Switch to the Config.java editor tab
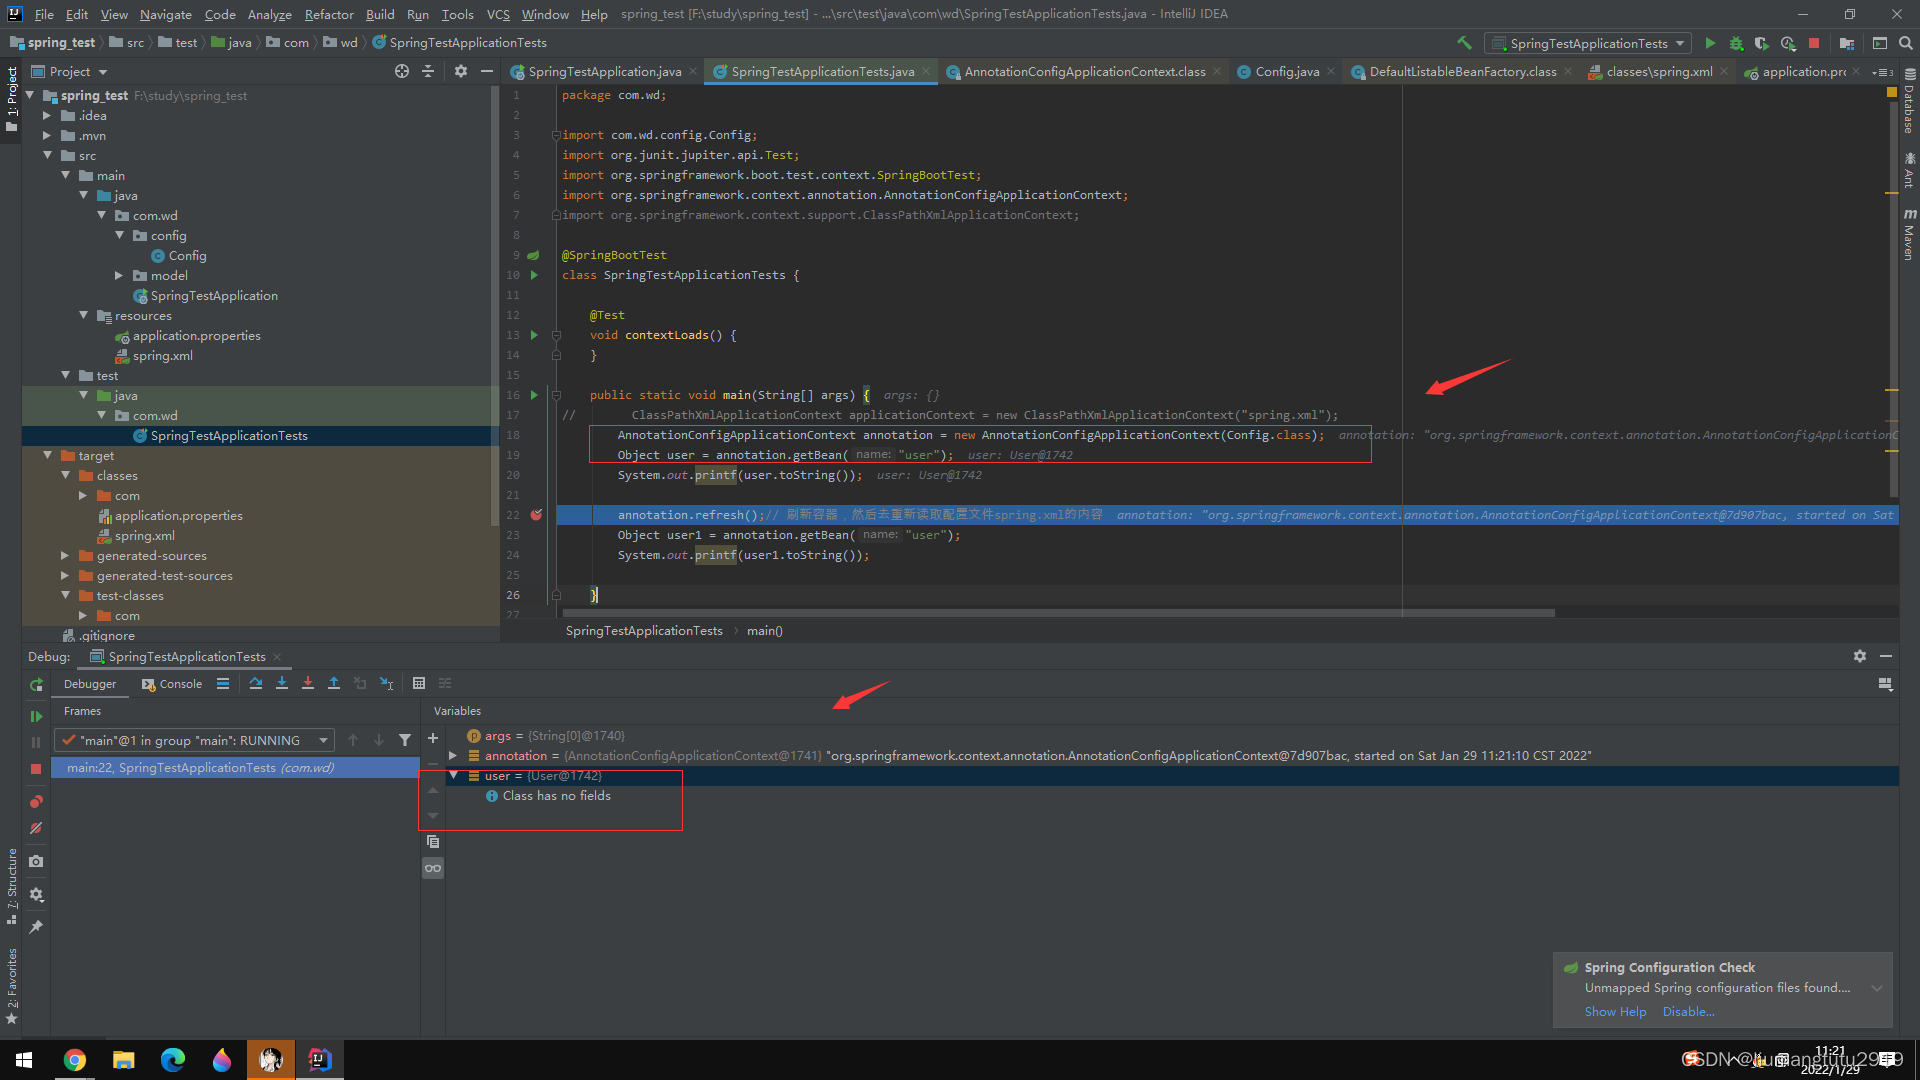The width and height of the screenshot is (1920, 1080). click(x=1286, y=72)
